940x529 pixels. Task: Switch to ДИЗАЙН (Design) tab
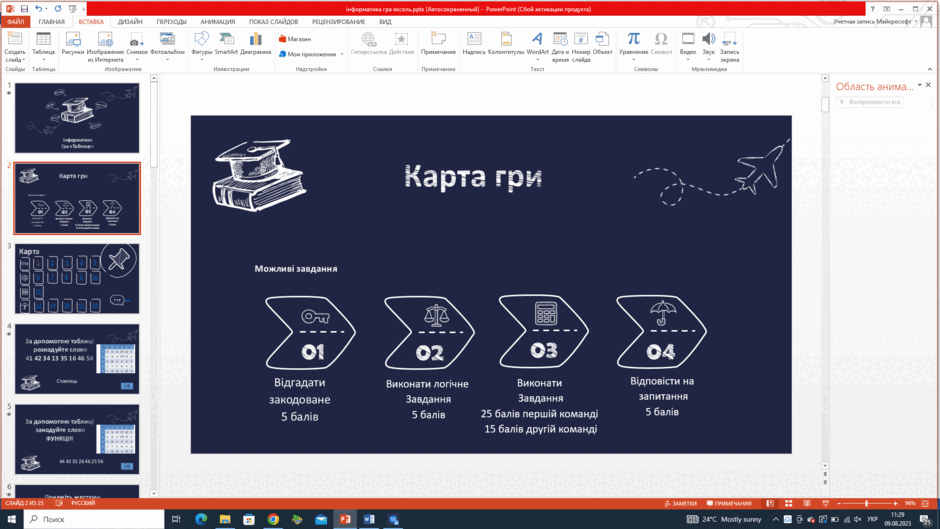(130, 22)
